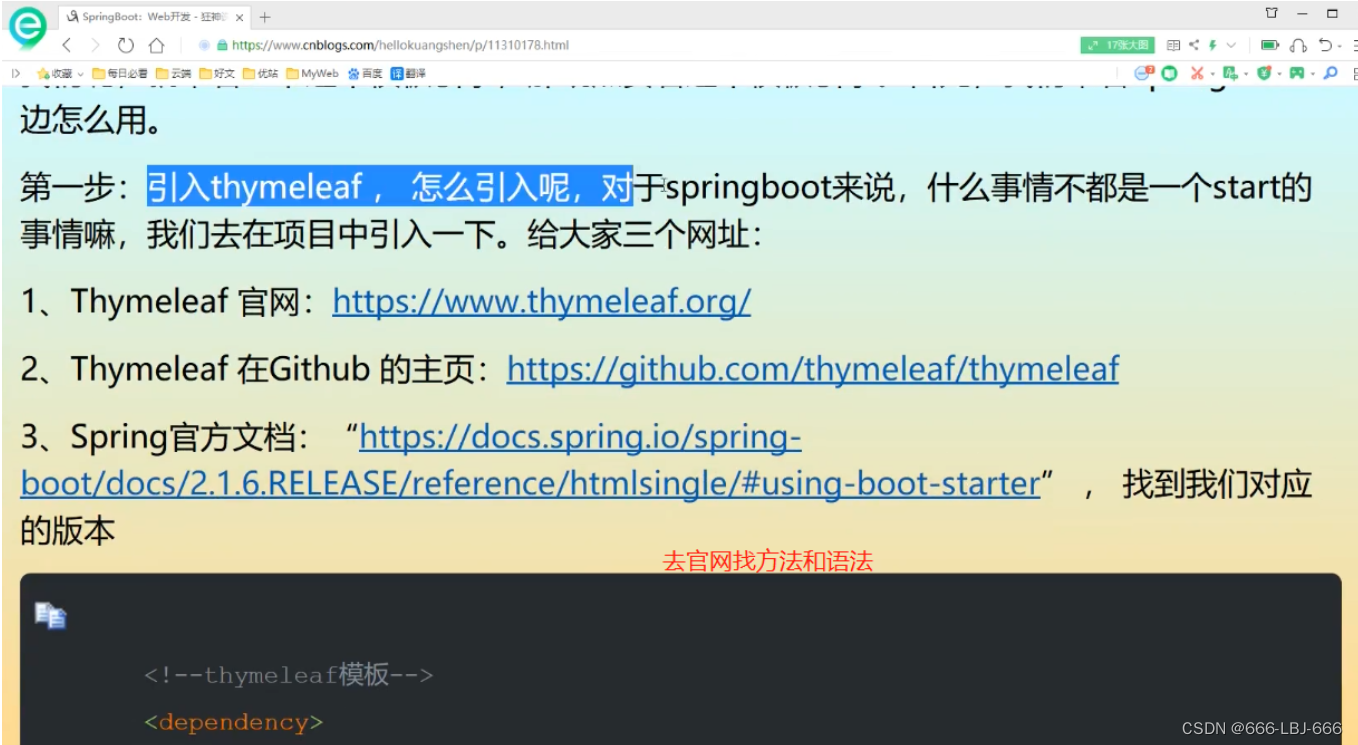The width and height of the screenshot is (1358, 745).
Task: Expand the dropdown beside lightning icon
Action: 1231,45
